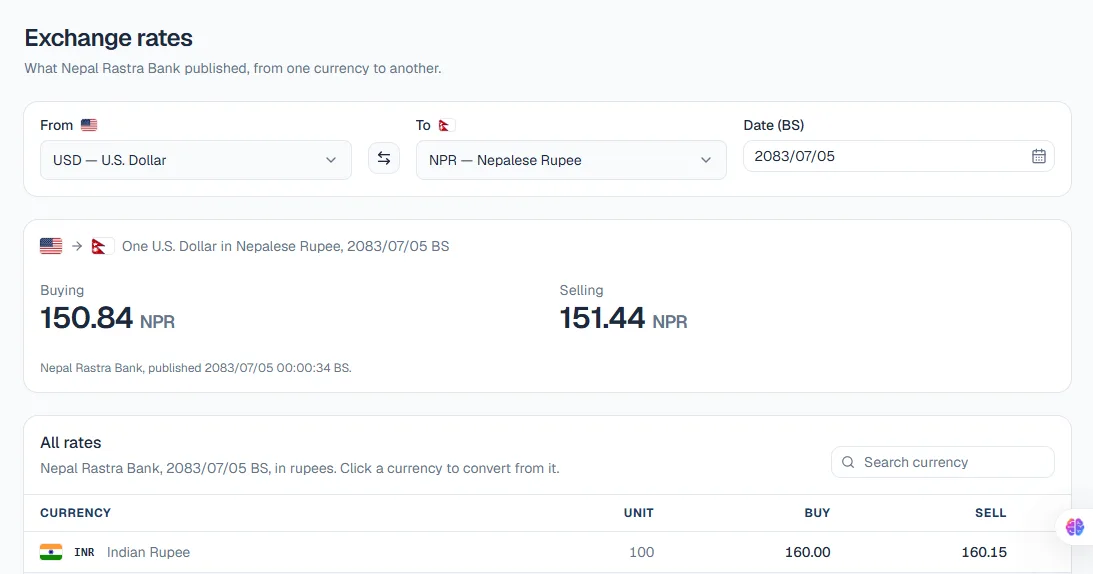Click the SELL column header
This screenshot has height=574, width=1093.
tap(991, 513)
